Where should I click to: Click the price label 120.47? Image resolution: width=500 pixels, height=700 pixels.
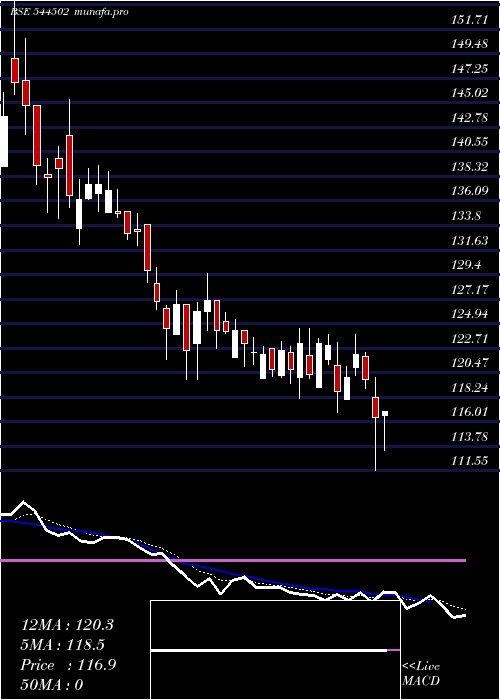point(470,363)
